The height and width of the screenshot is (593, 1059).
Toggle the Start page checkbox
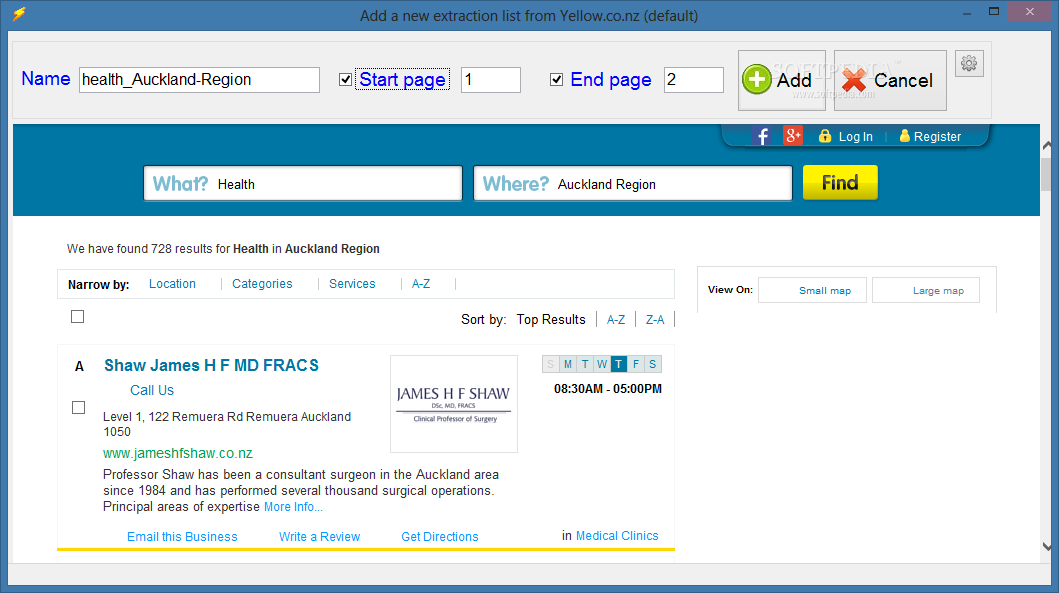[x=345, y=80]
